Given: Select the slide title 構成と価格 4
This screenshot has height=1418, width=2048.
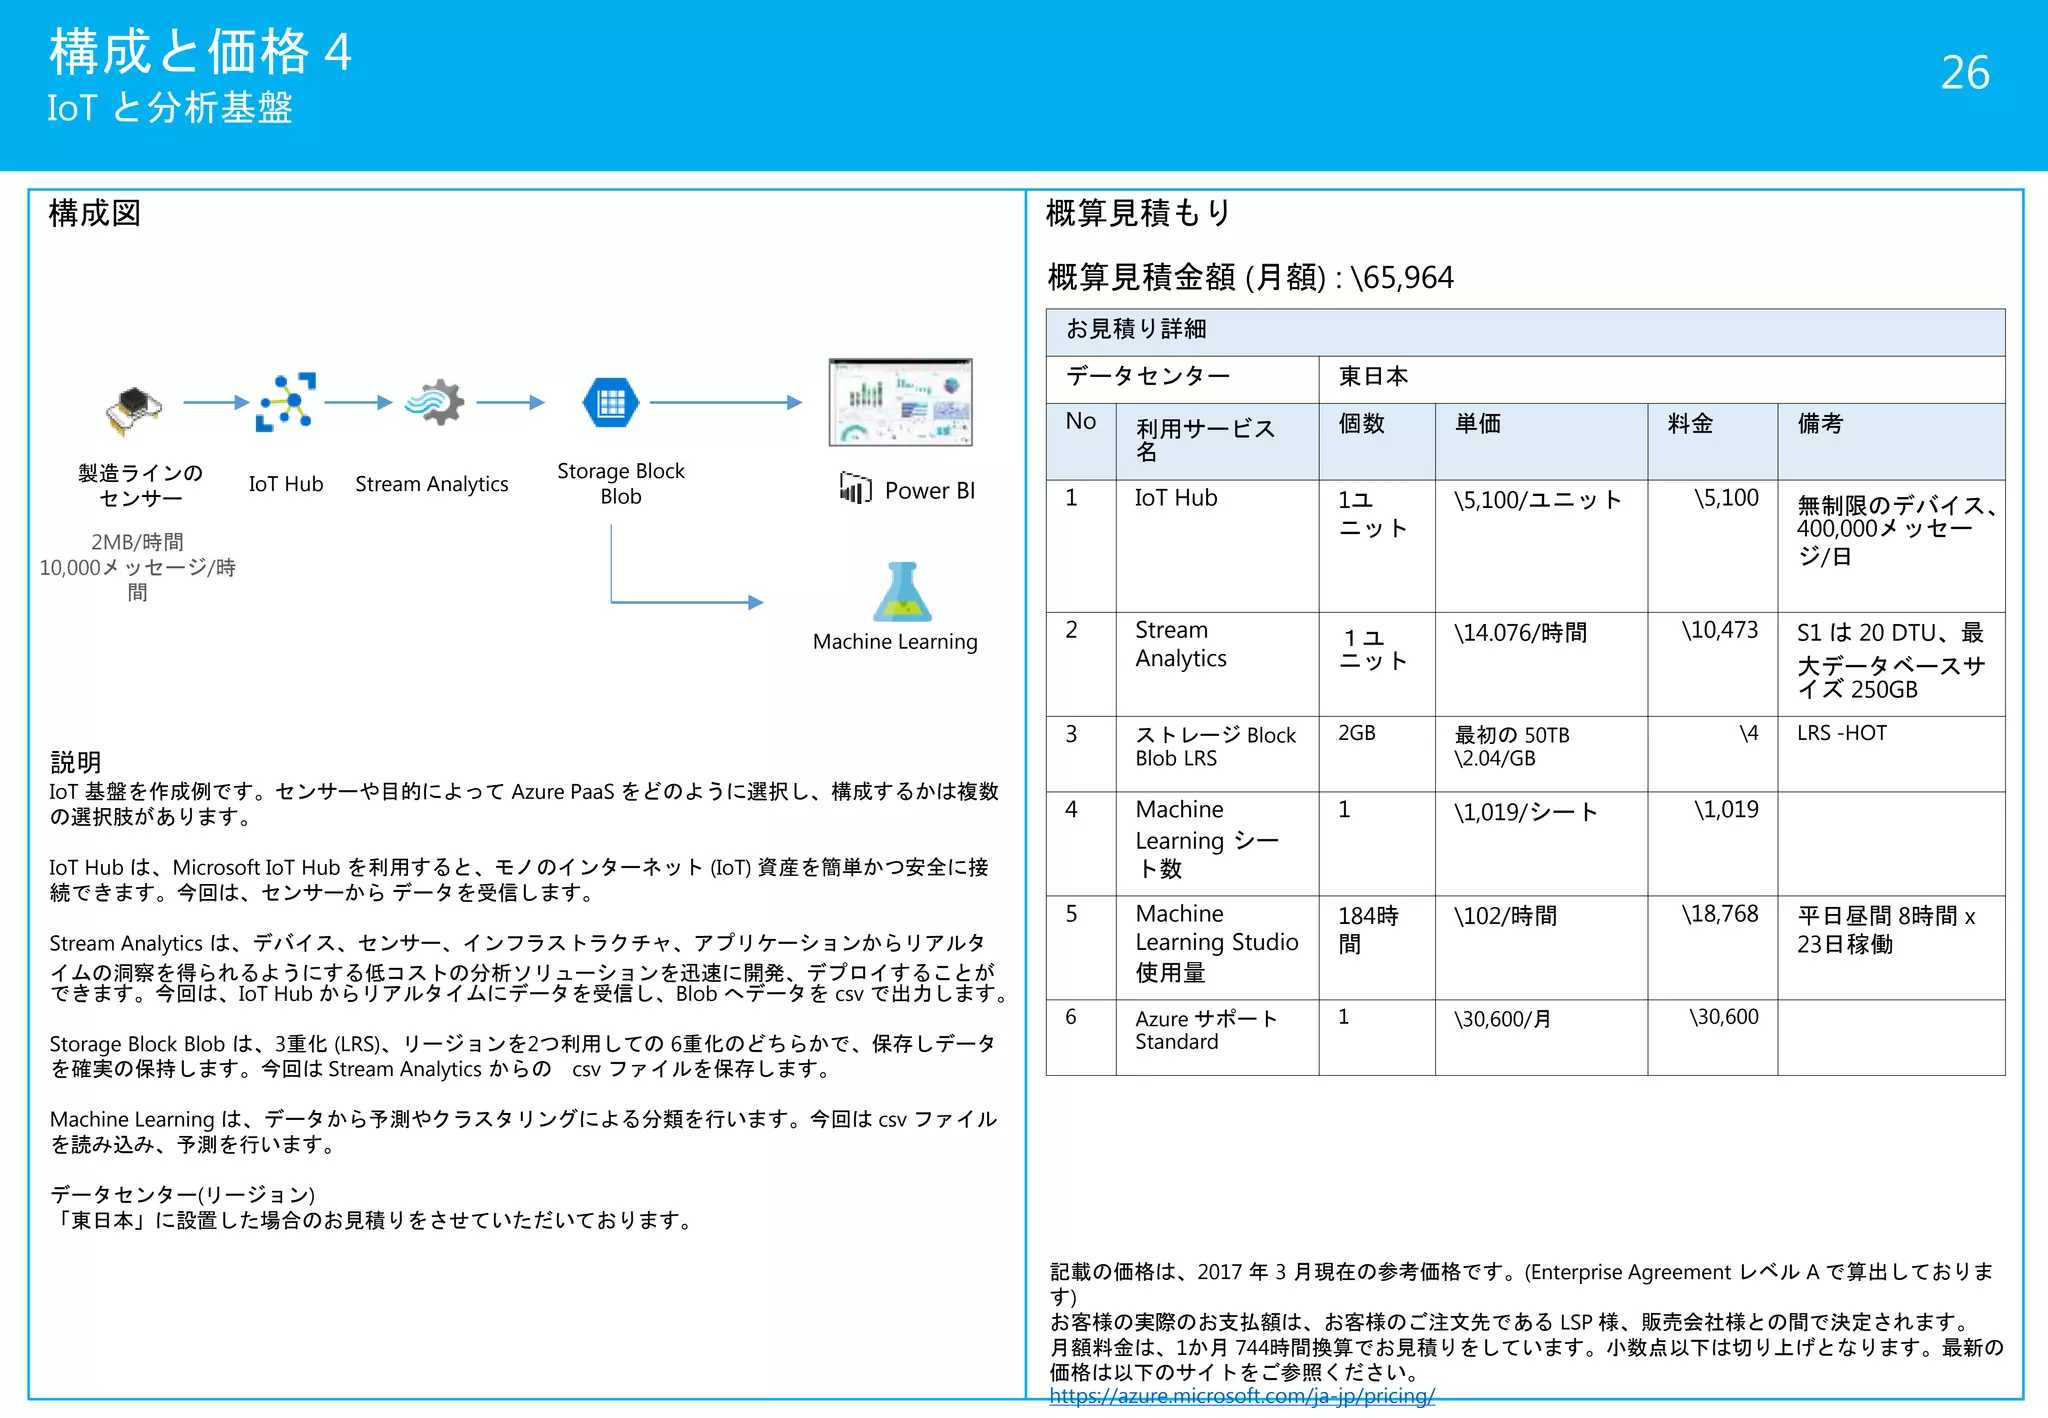Looking at the screenshot, I should point(200,52).
